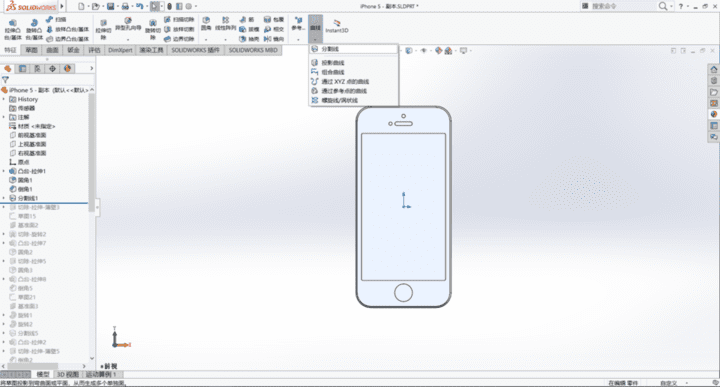Select the Swept Cut (扫描切除) tool
Viewport: 720px width, 387px height.
click(x=179, y=19)
